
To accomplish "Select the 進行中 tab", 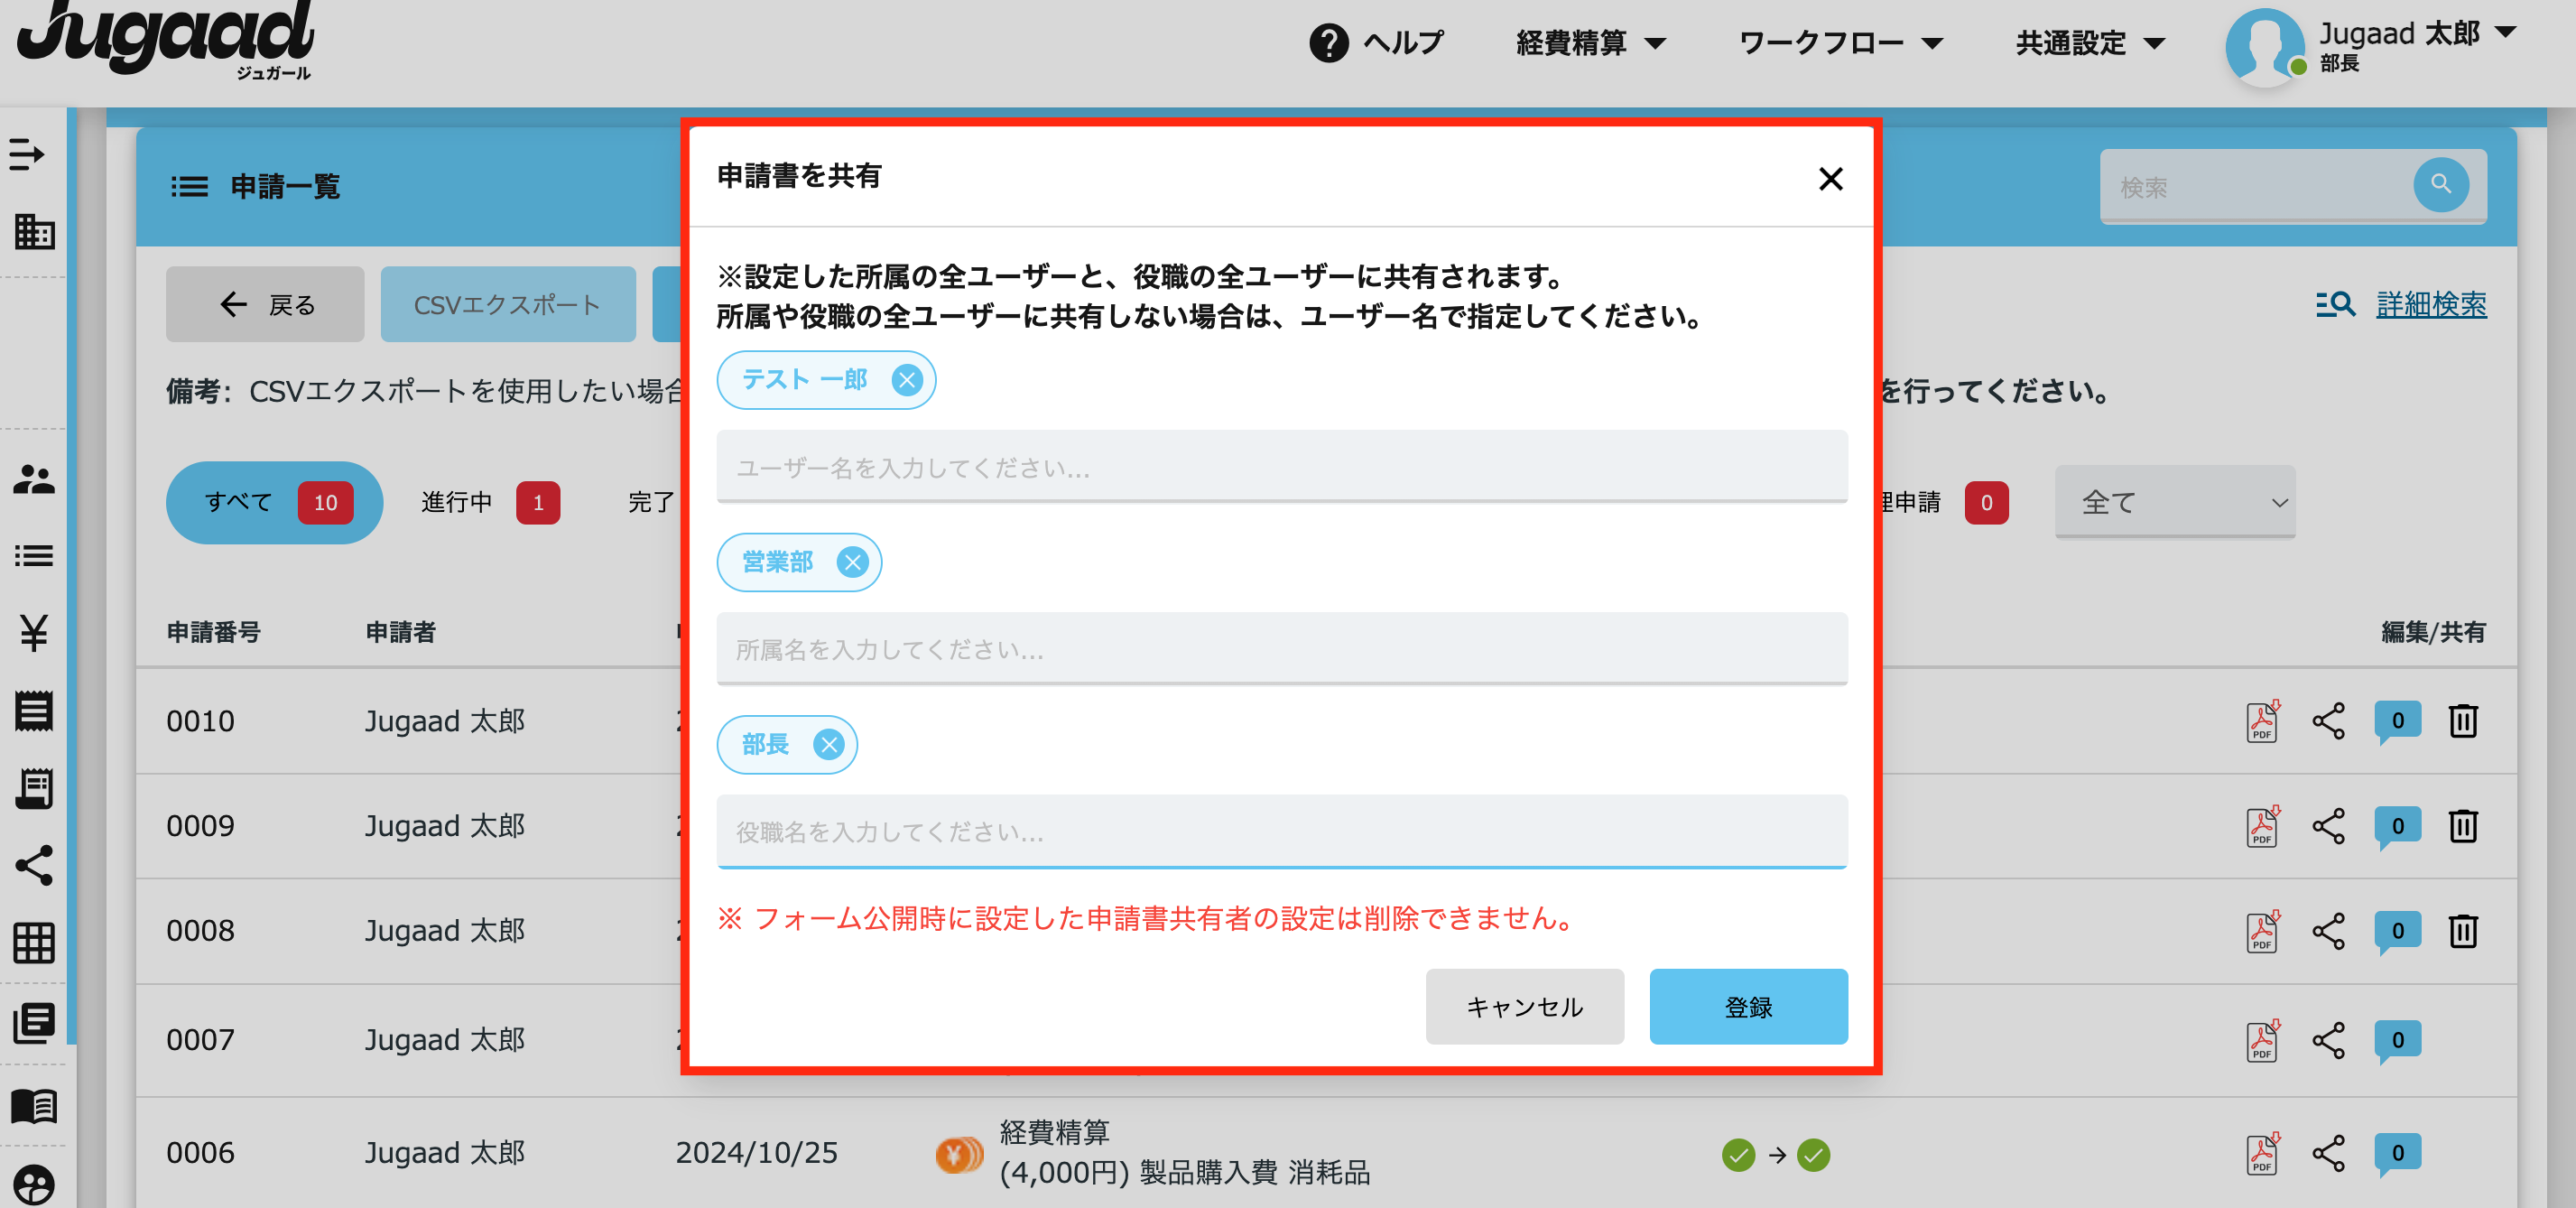I will [x=489, y=502].
